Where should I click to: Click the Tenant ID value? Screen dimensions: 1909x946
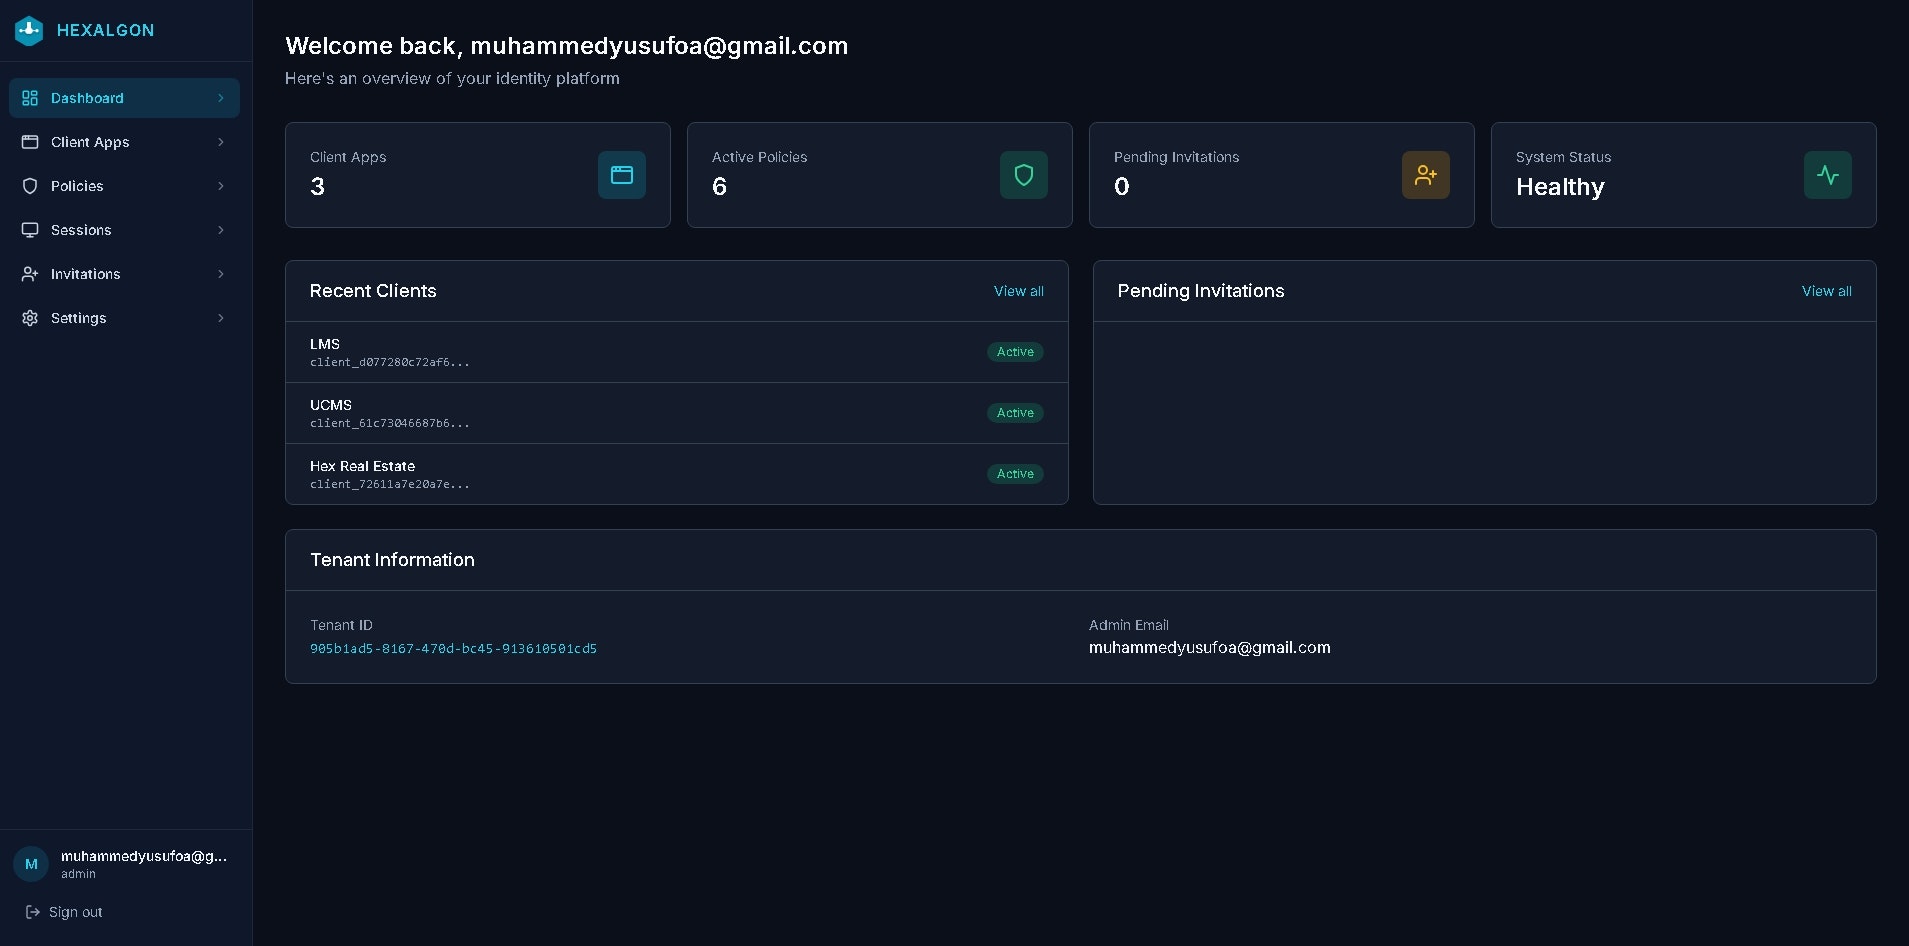[453, 648]
